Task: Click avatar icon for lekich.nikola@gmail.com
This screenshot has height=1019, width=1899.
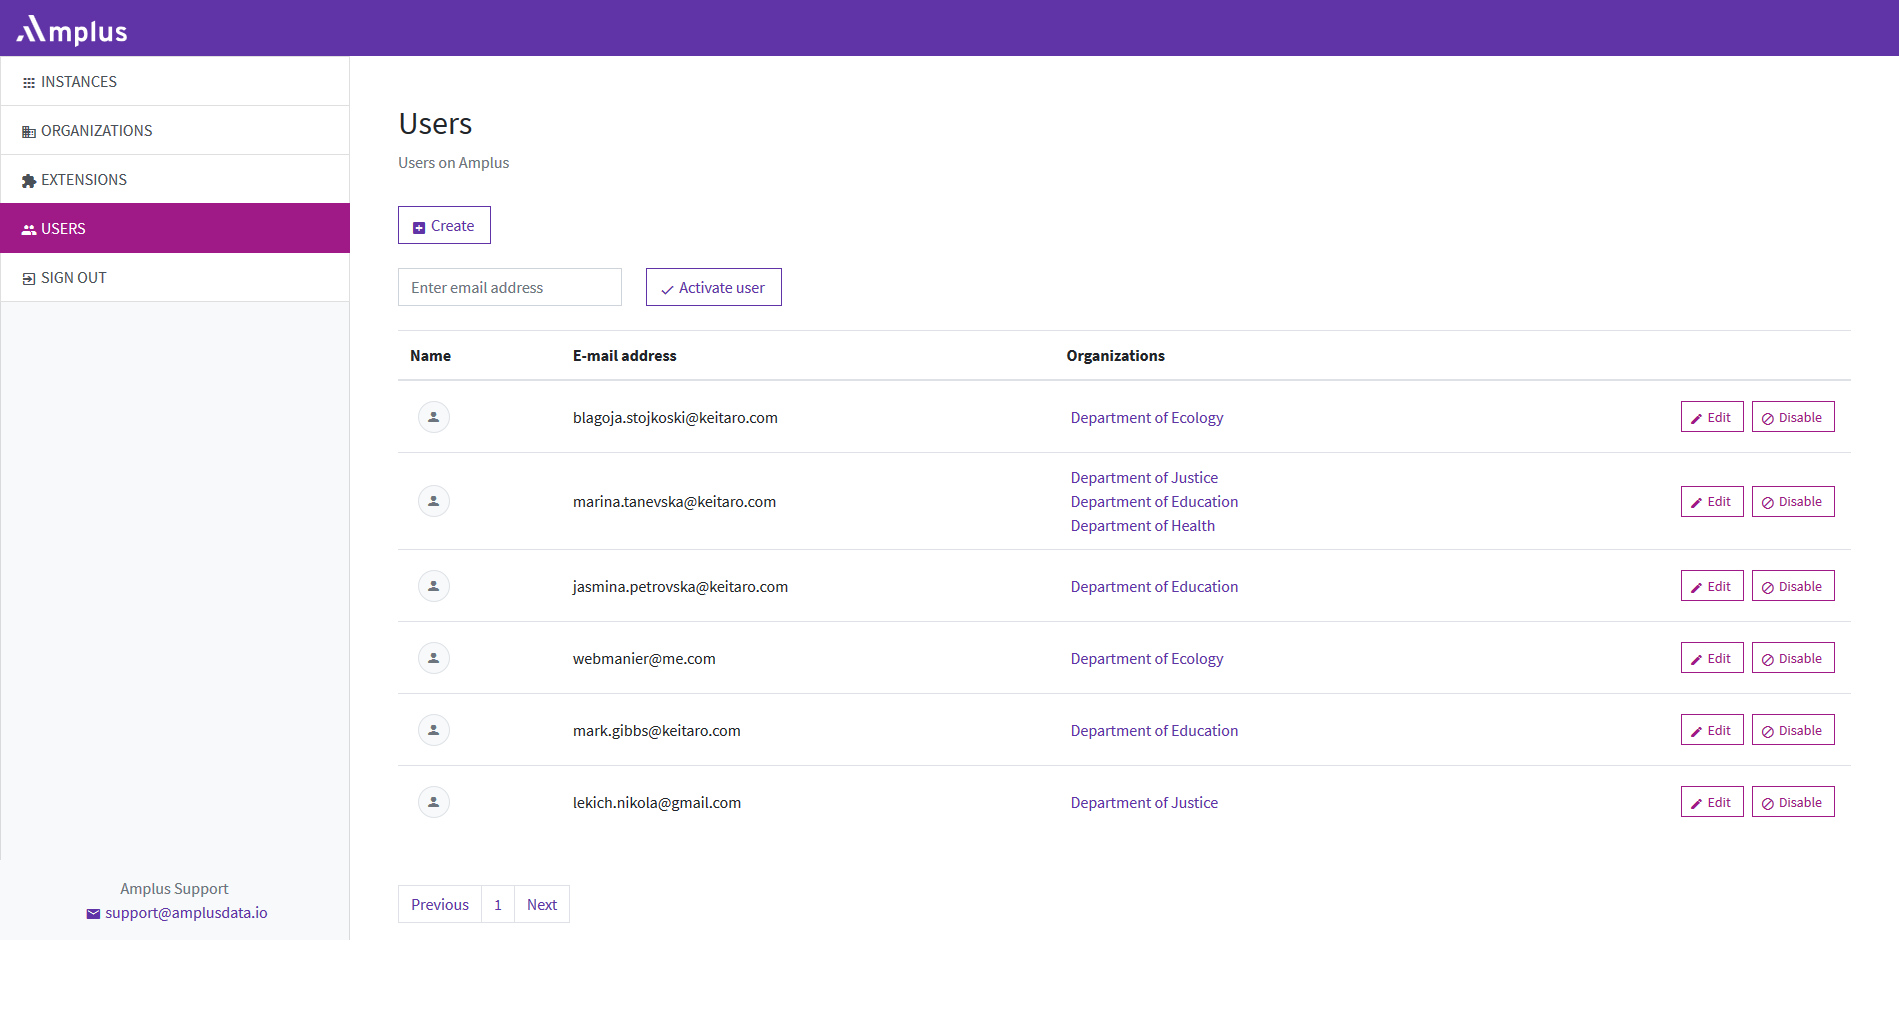Action: (x=434, y=802)
